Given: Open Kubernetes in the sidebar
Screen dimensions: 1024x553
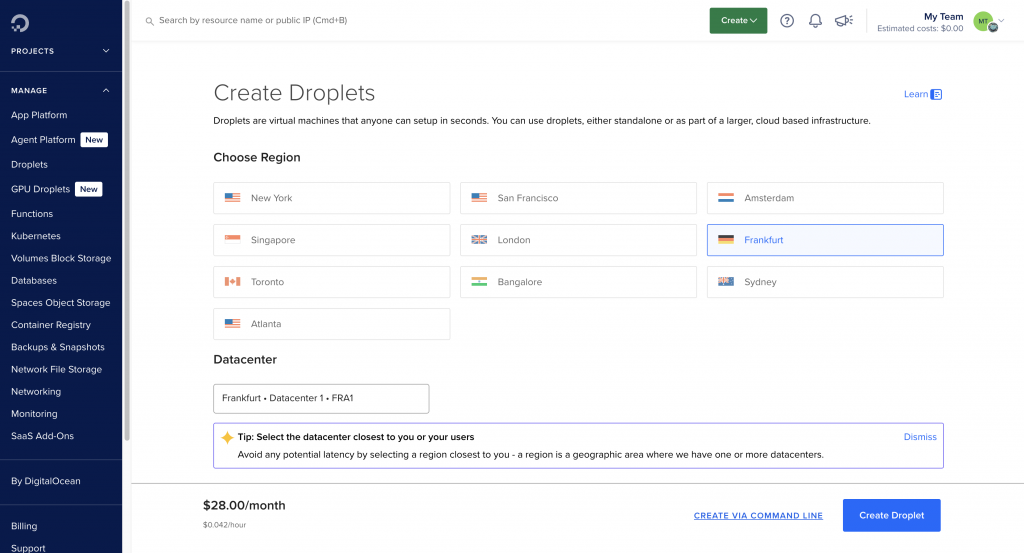Looking at the screenshot, I should [36, 236].
